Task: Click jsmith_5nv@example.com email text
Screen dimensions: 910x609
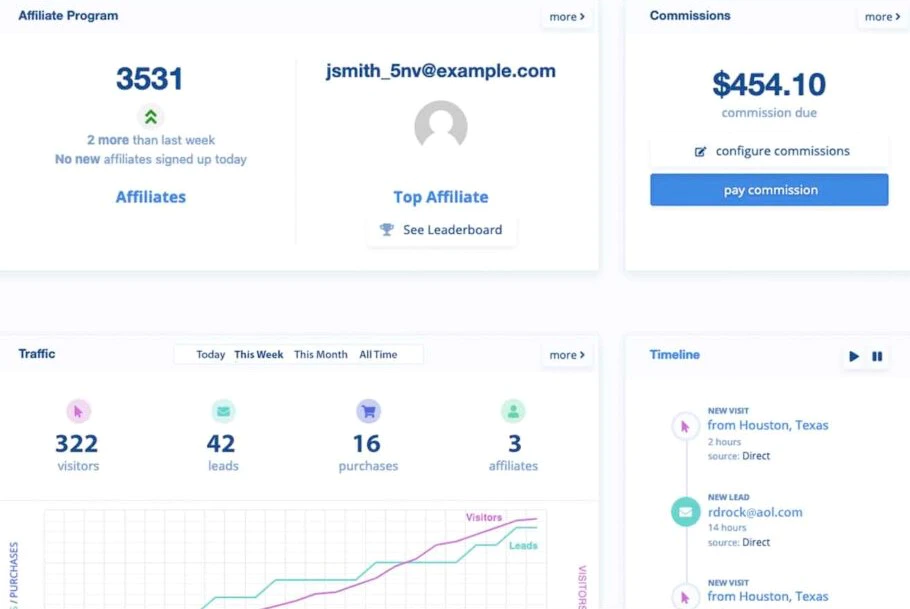Action: pos(440,71)
